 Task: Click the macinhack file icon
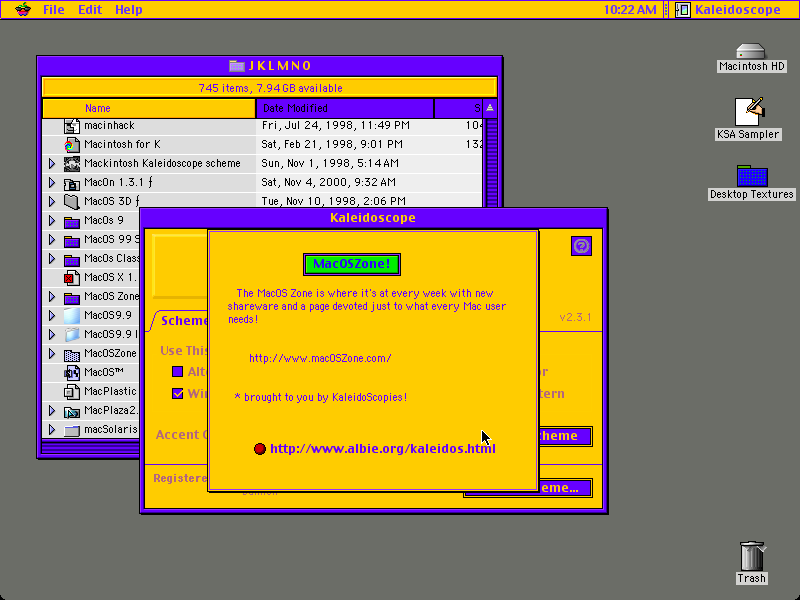[72, 126]
